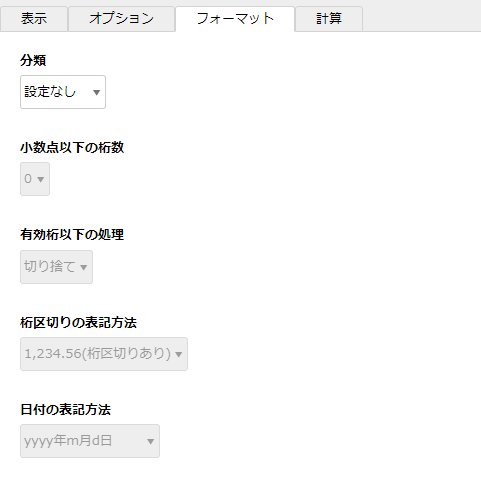Go to the 計算 tab

point(329,19)
